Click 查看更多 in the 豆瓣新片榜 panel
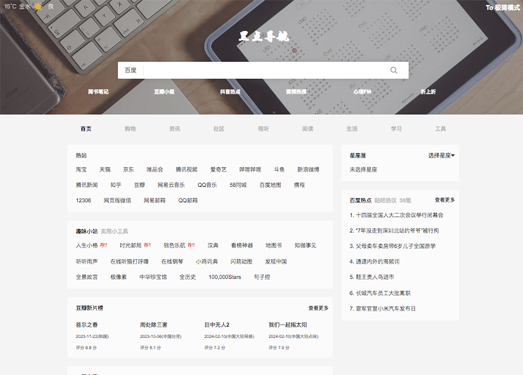Screen dimensions: 523x375 point(318,308)
